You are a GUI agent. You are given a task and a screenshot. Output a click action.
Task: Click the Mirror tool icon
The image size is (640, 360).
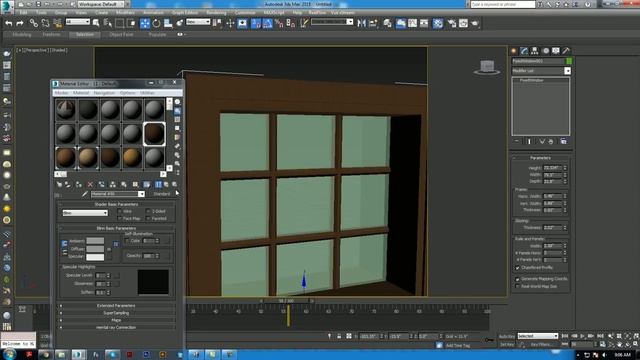pos(361,23)
